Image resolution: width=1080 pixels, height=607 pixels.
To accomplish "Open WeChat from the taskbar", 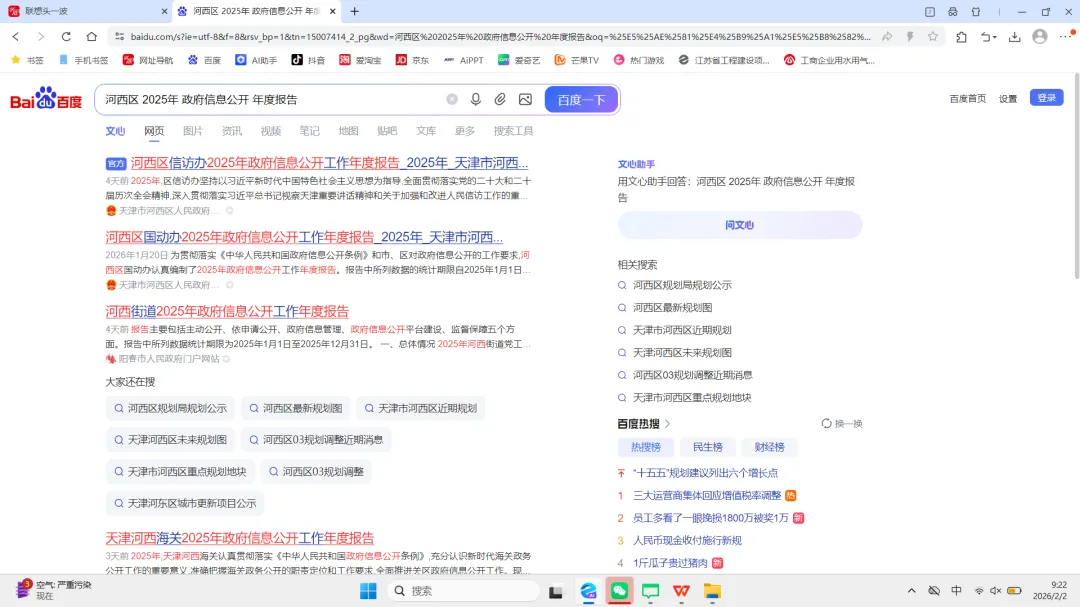I will pos(619,590).
